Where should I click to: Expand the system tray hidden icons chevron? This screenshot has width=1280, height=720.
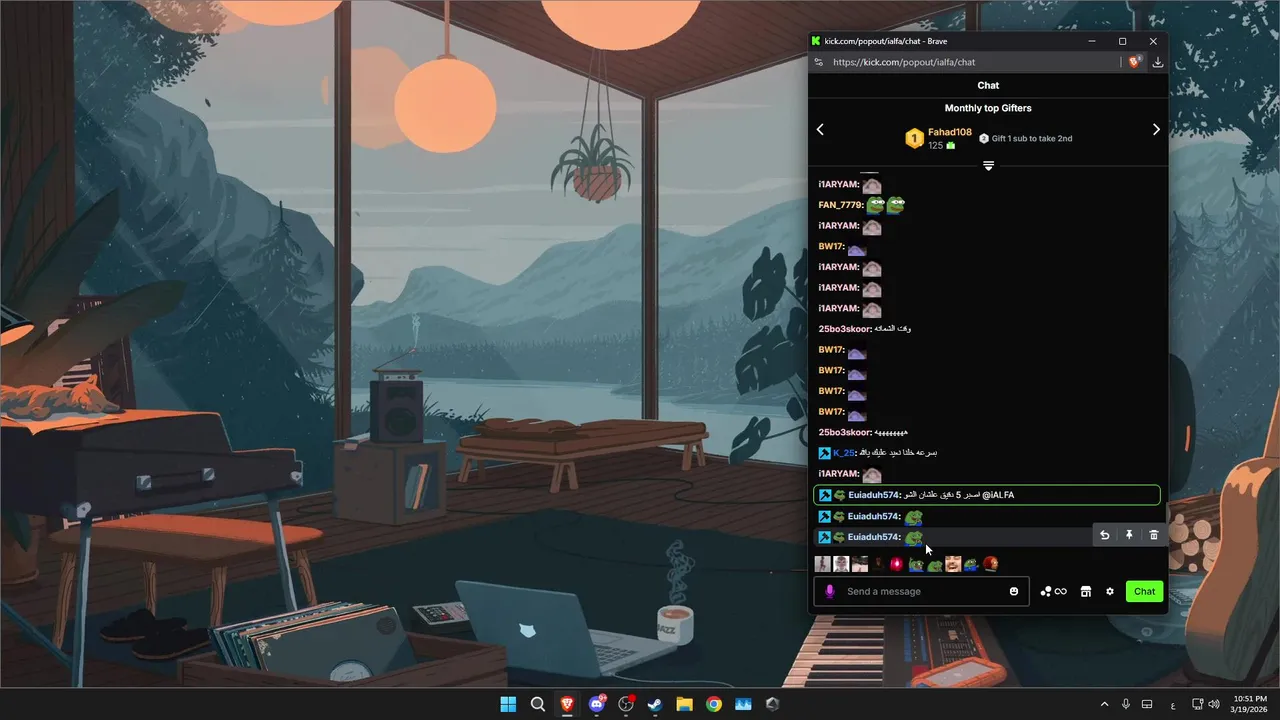(1104, 704)
